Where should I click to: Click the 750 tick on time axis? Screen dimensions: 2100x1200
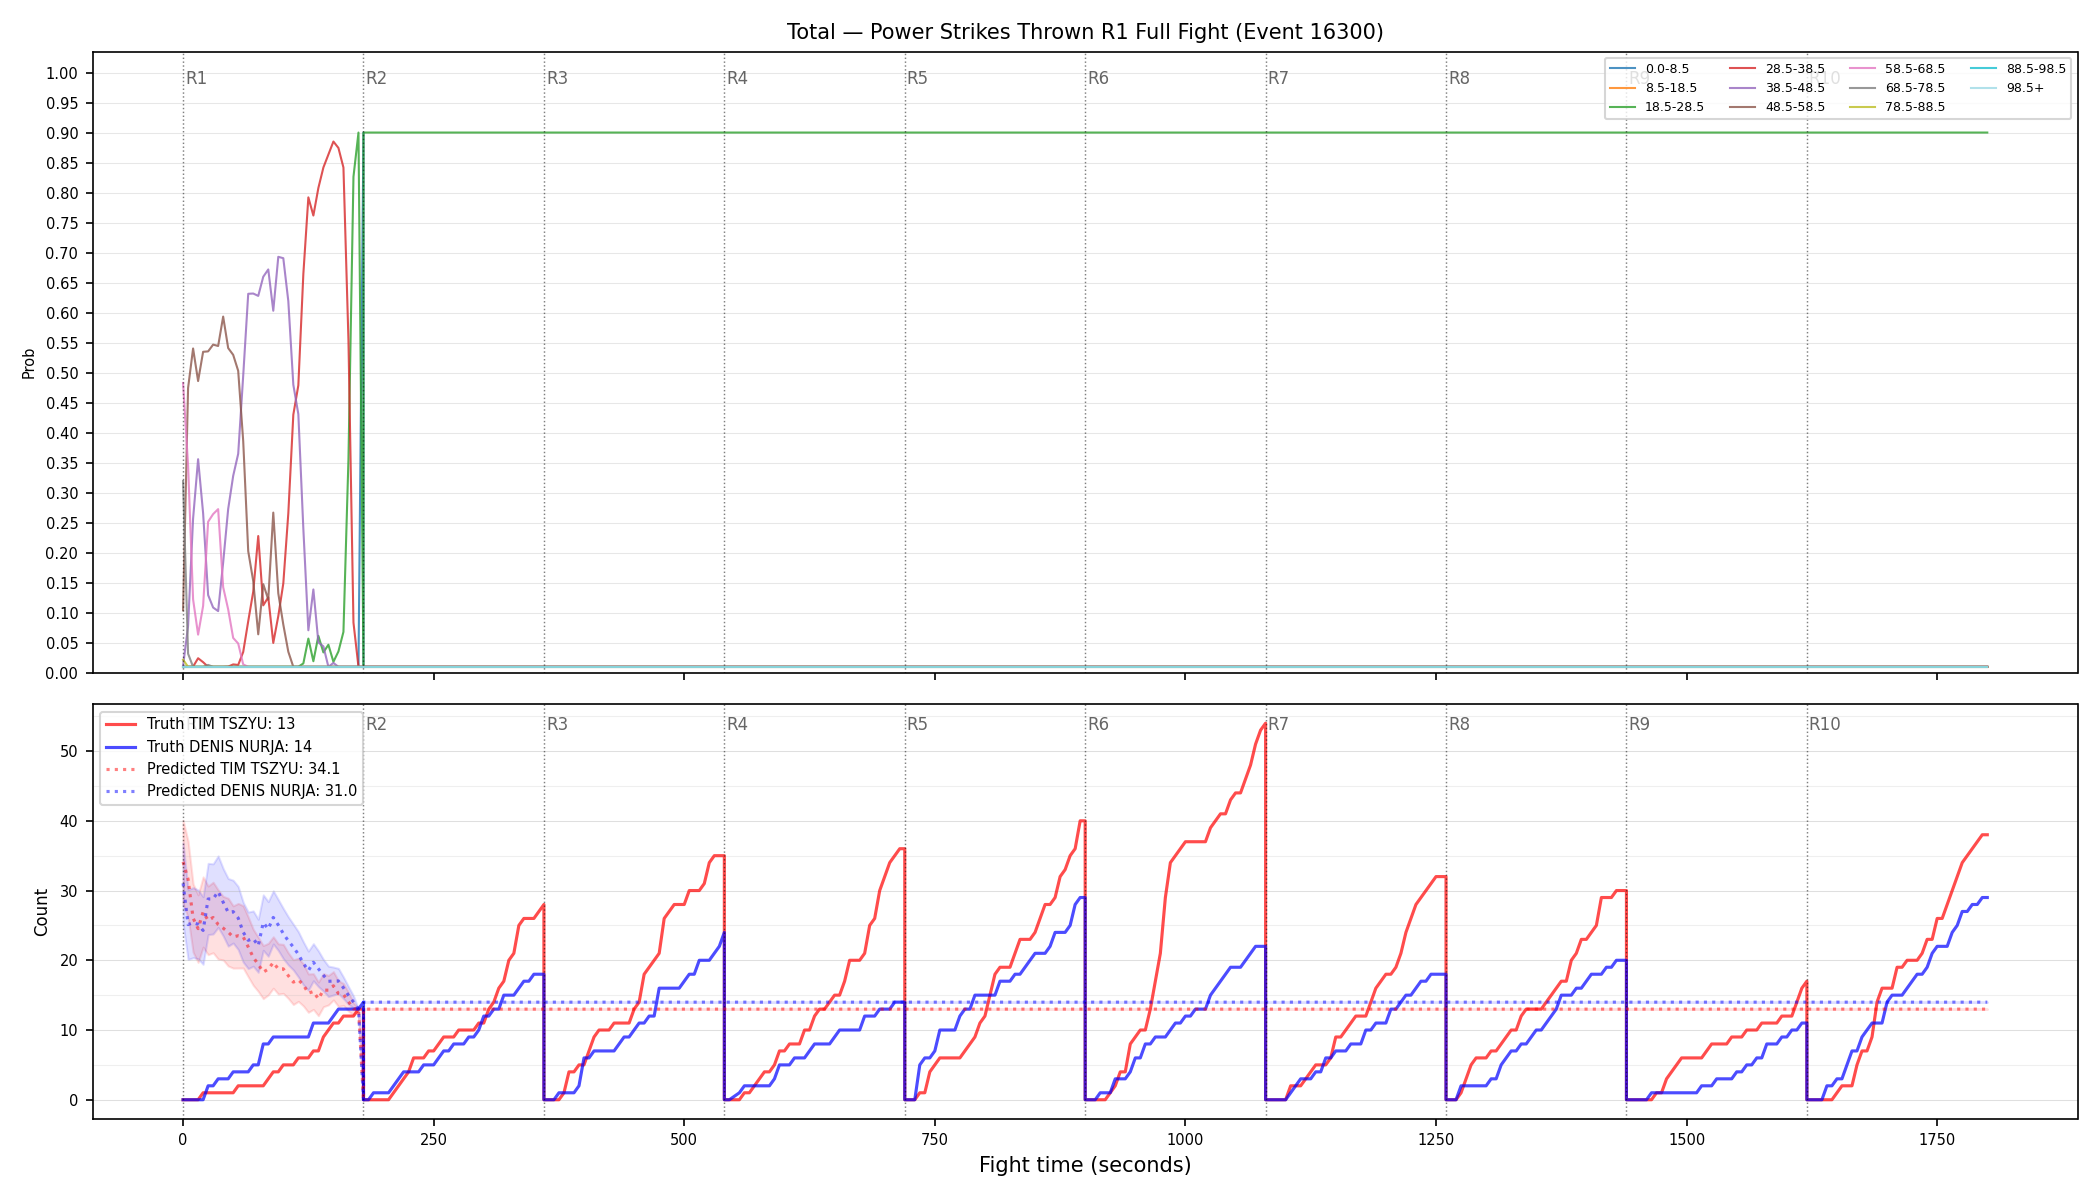934,1139
